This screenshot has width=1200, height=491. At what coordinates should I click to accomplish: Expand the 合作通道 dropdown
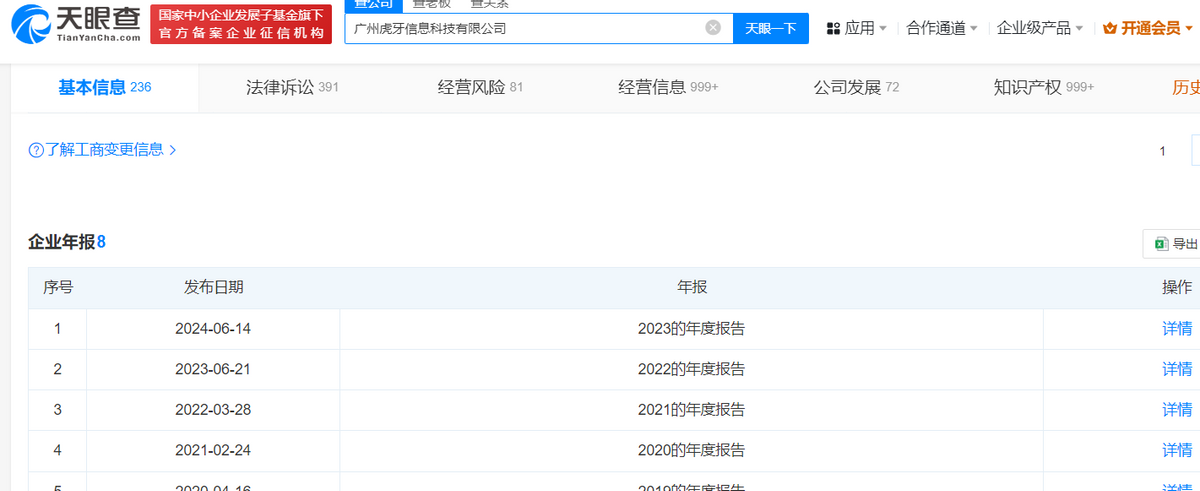(x=941, y=28)
